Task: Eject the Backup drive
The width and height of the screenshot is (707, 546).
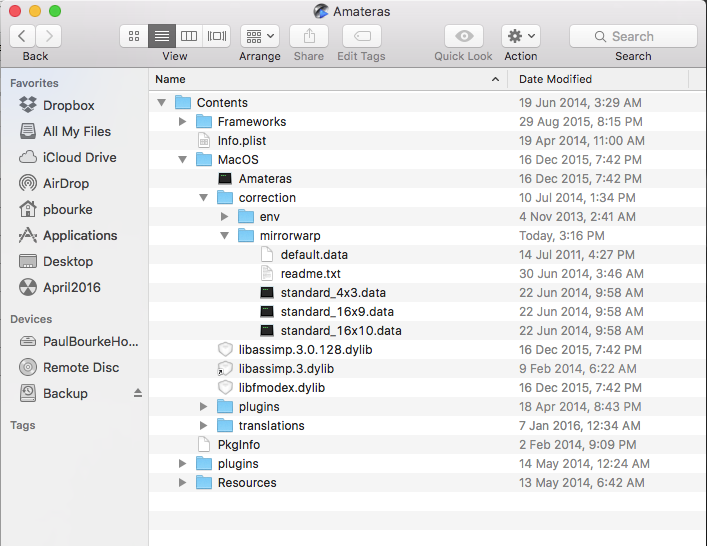Action: coord(138,394)
